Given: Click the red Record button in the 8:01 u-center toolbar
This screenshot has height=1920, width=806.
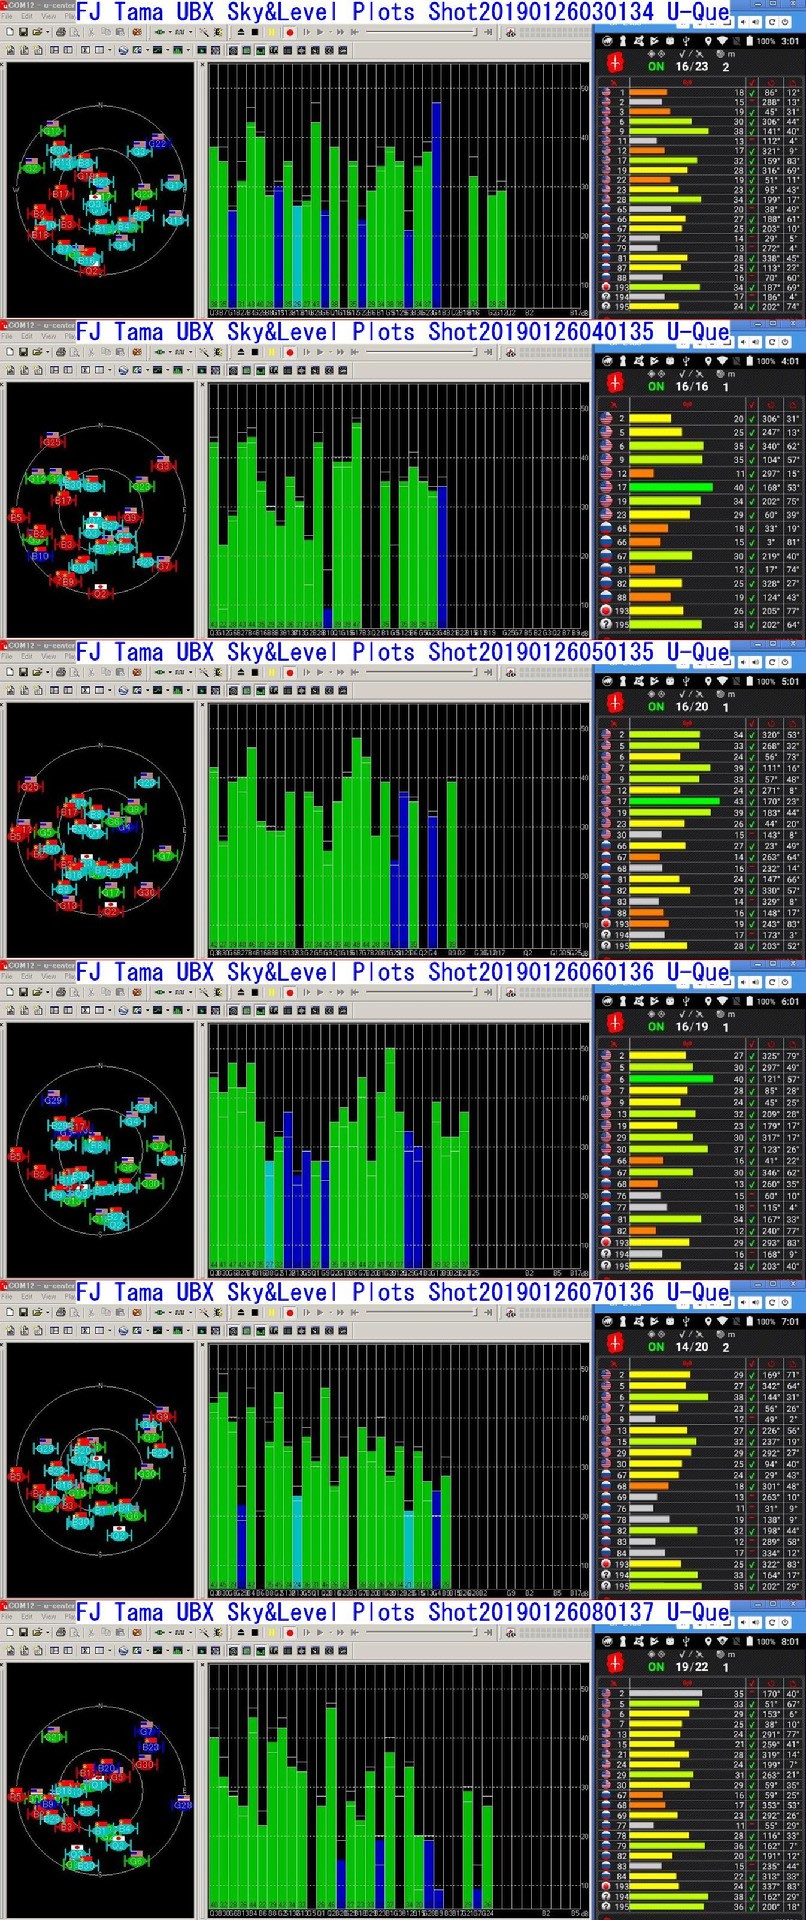Looking at the screenshot, I should pos(290,1632).
